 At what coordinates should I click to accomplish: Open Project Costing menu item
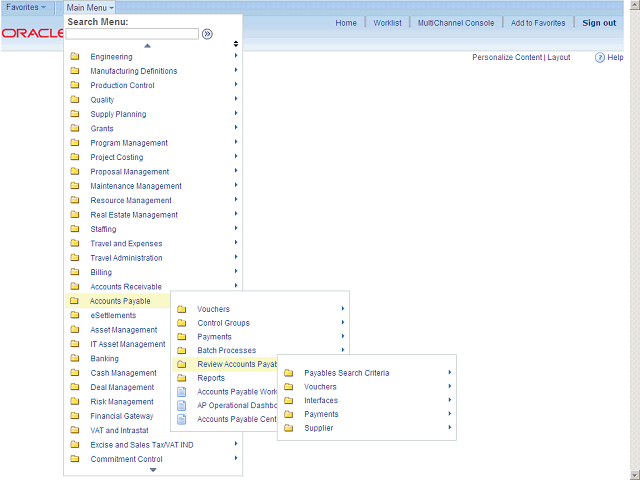coord(116,157)
